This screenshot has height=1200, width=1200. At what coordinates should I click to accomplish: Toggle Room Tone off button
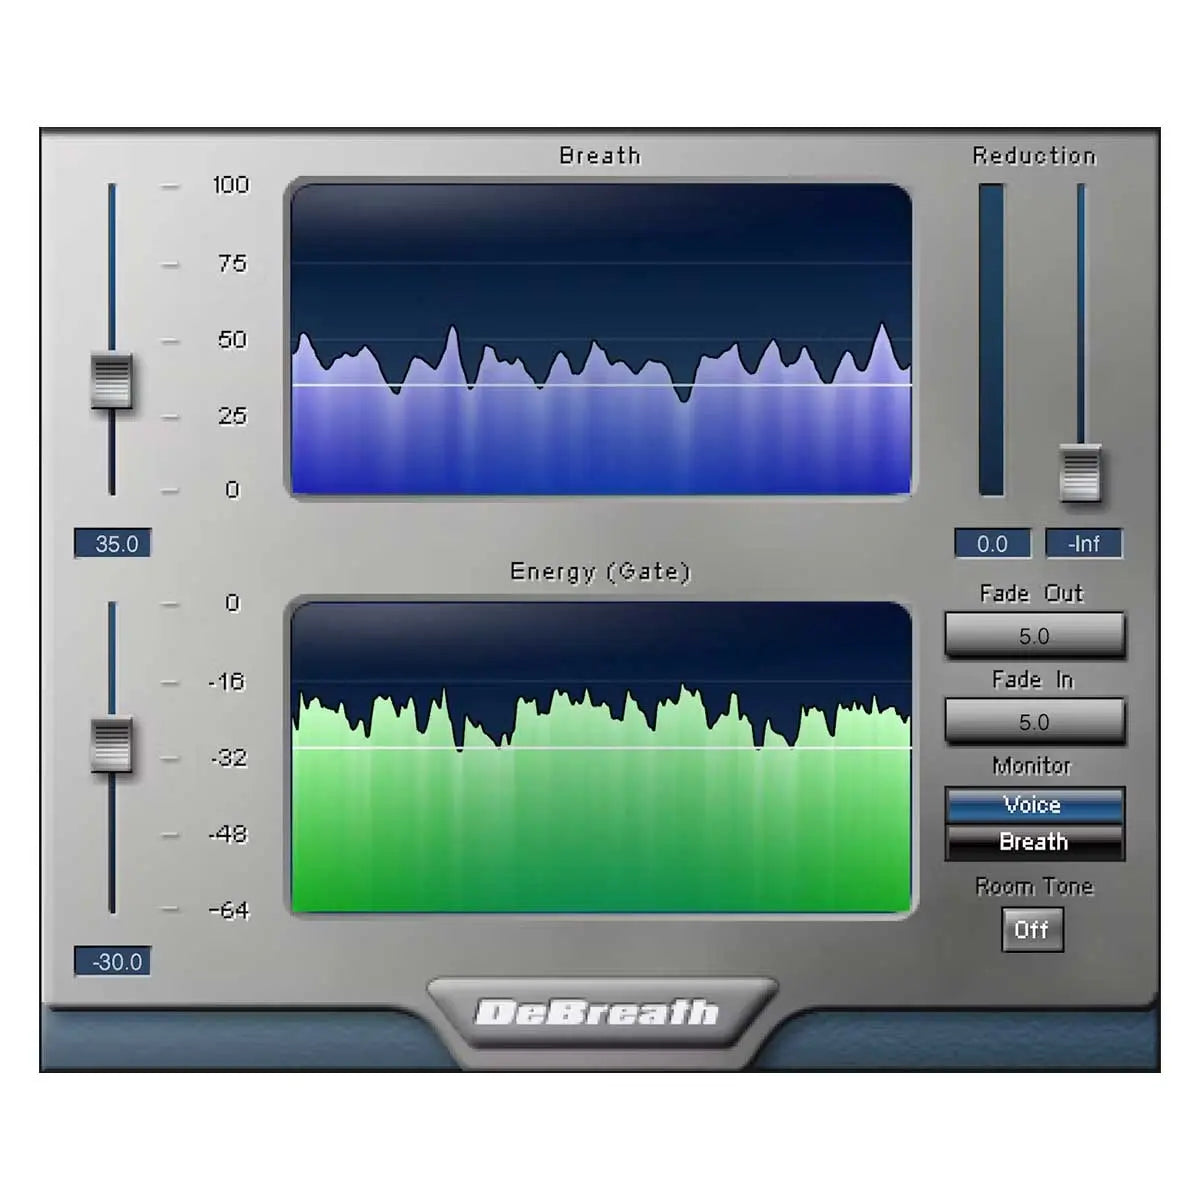(1033, 930)
